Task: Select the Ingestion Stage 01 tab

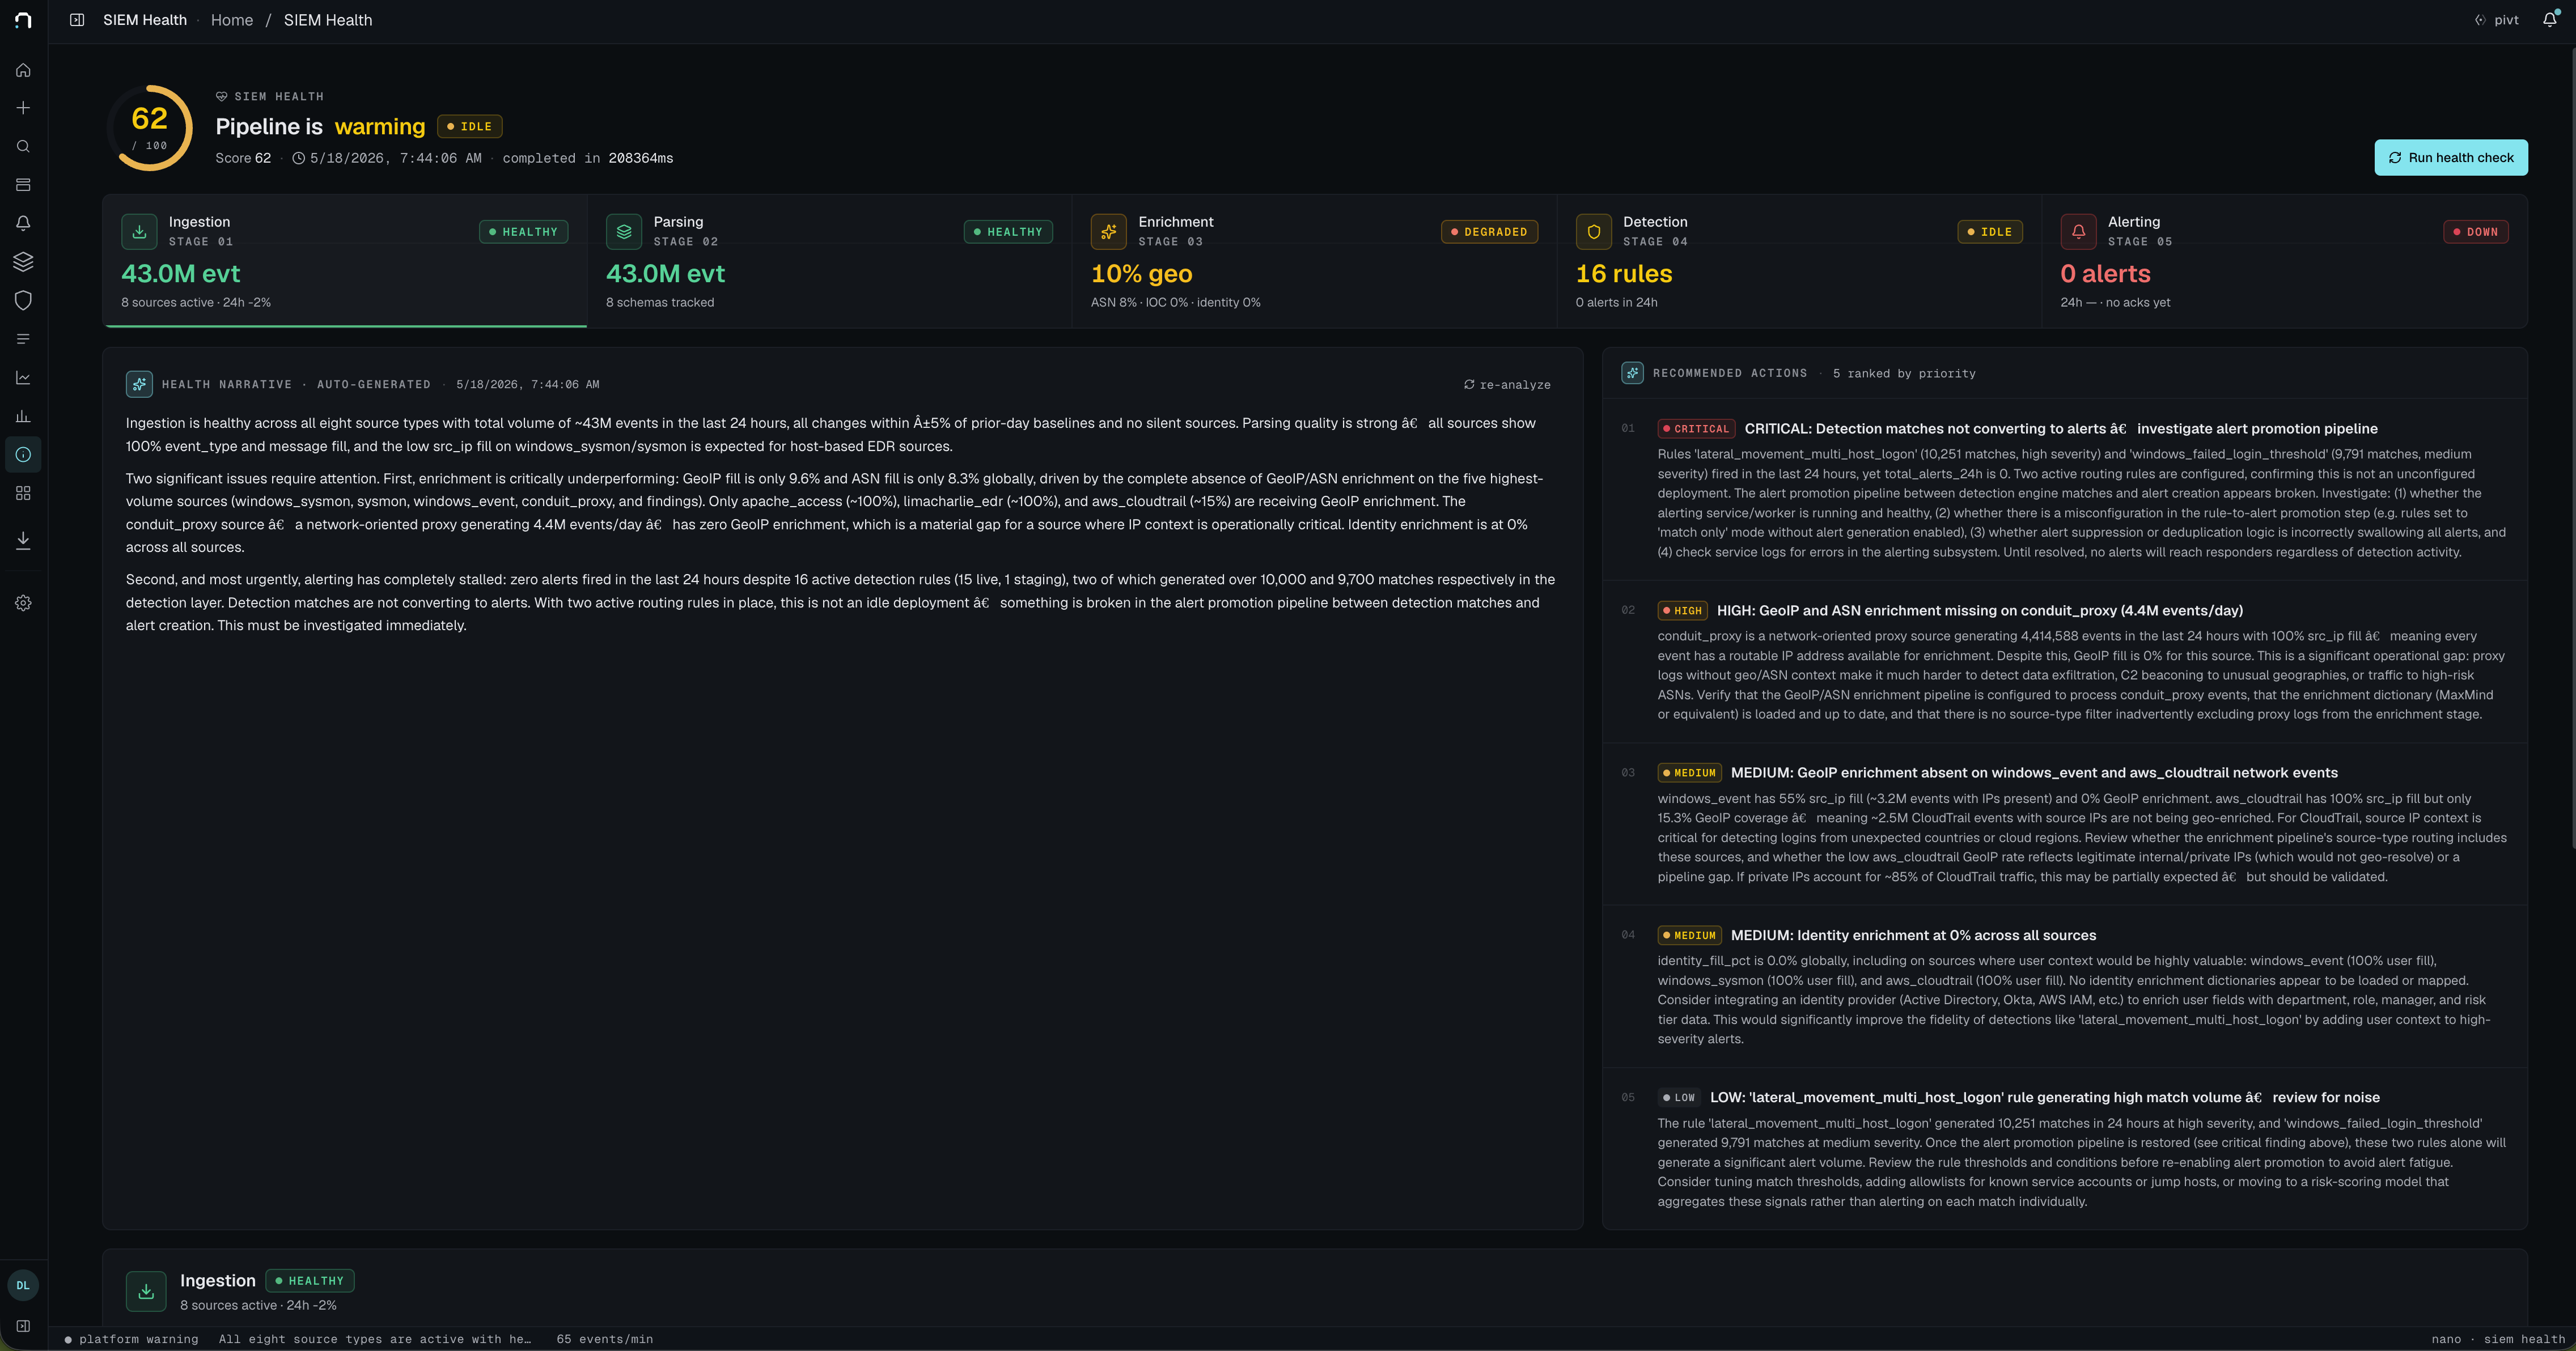Action: click(345, 261)
